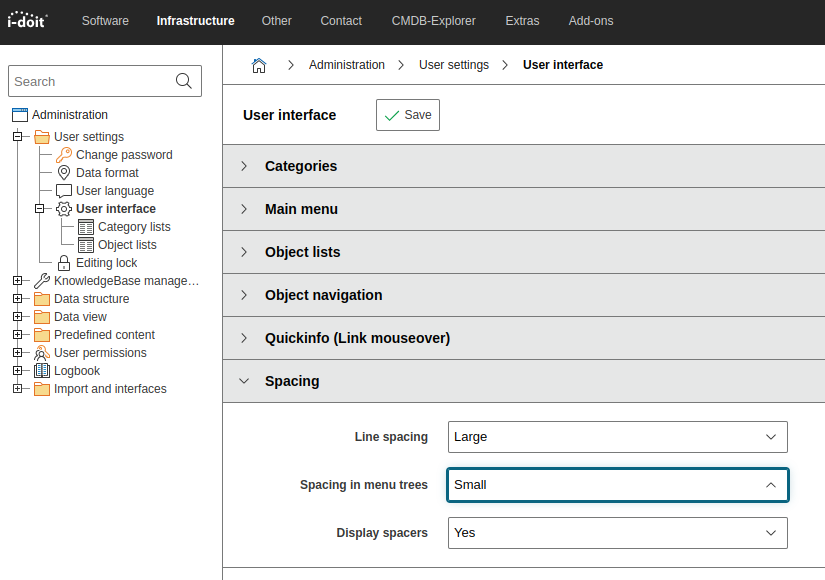This screenshot has width=825, height=580.
Task: Open the Extras menu
Action: click(522, 21)
